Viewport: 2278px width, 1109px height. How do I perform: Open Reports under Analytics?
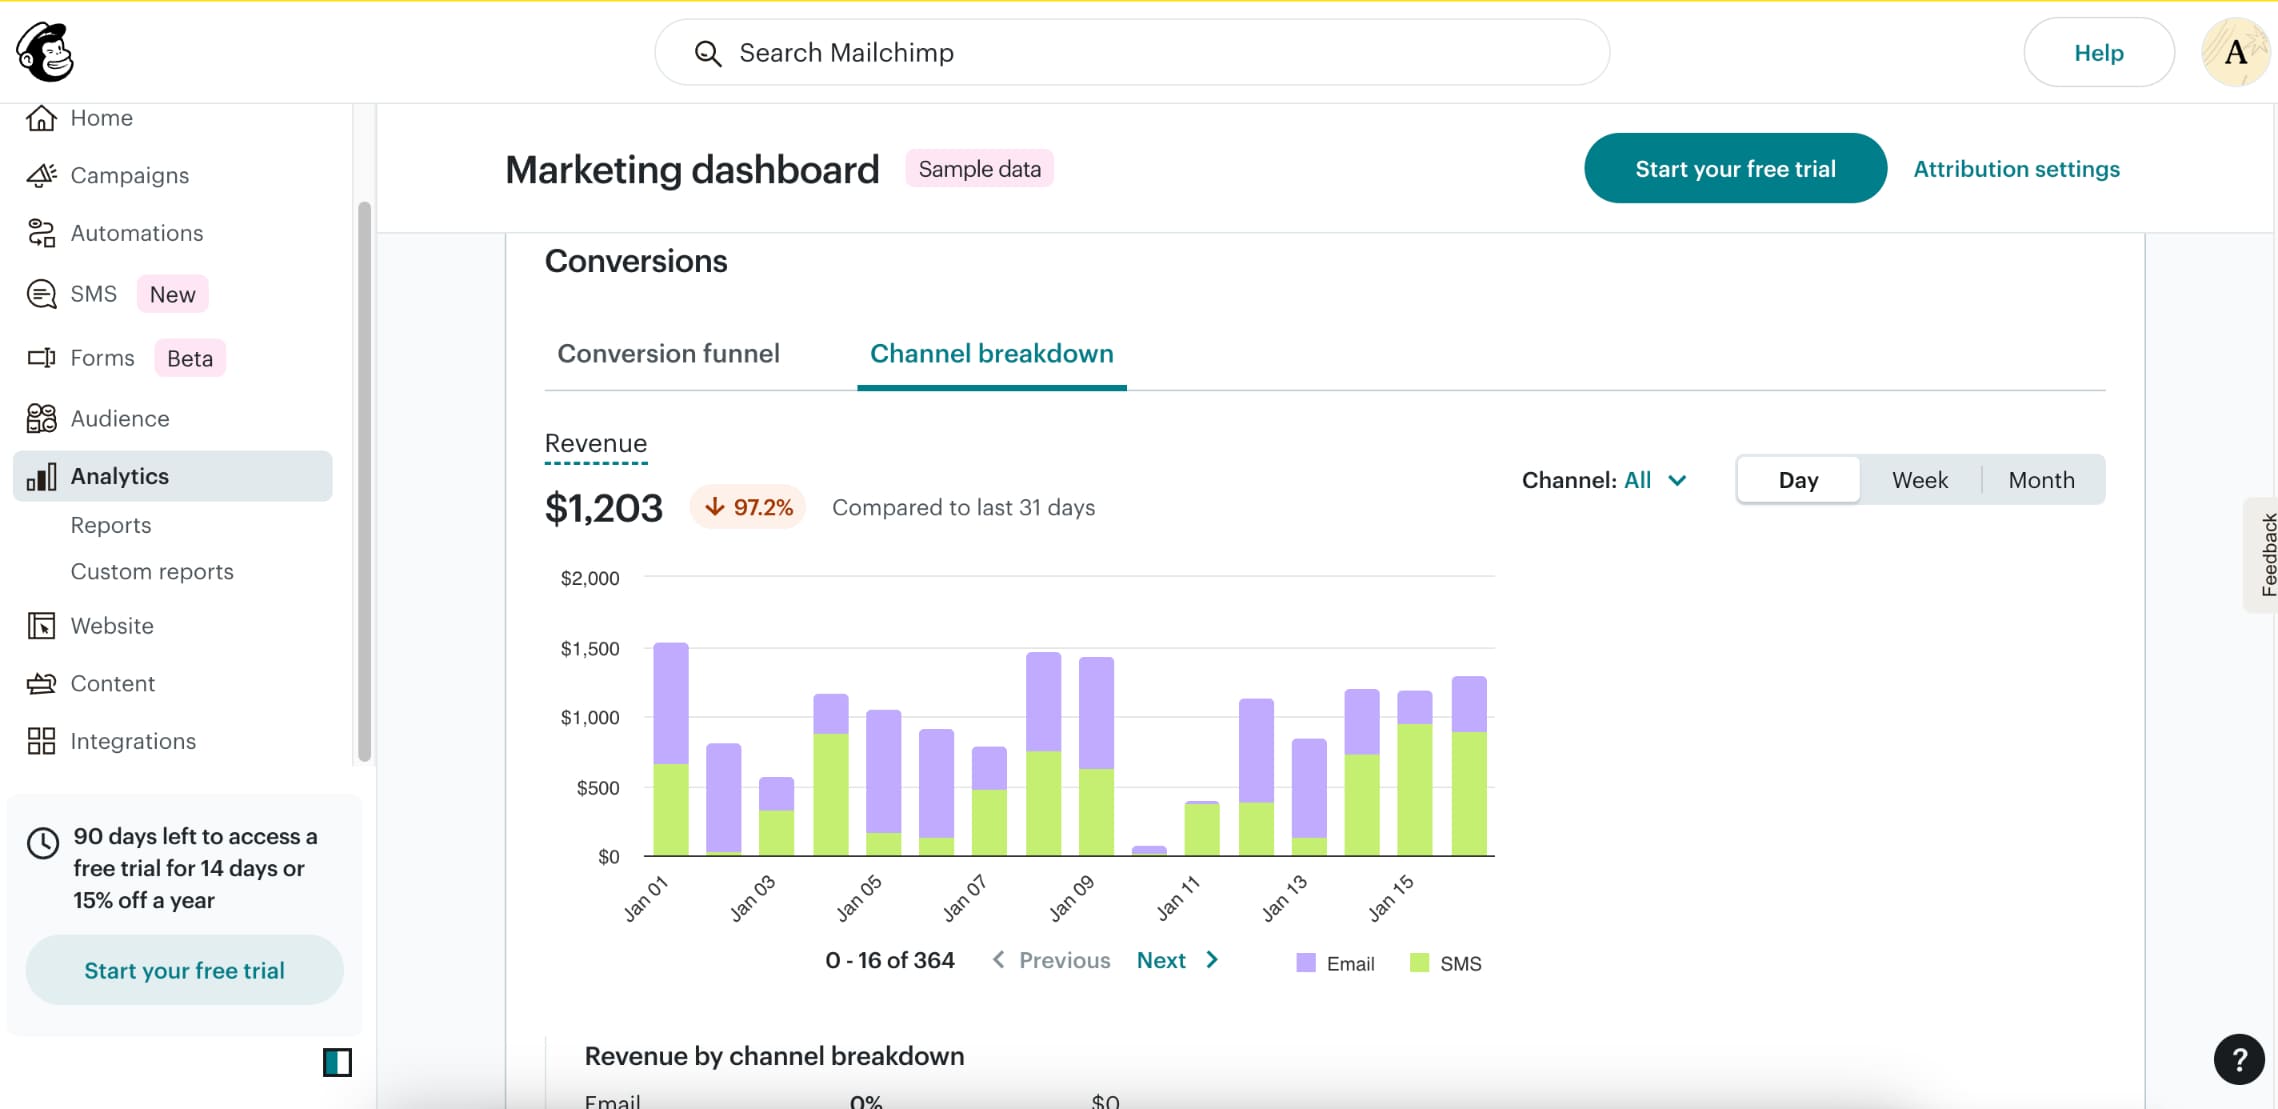click(111, 525)
